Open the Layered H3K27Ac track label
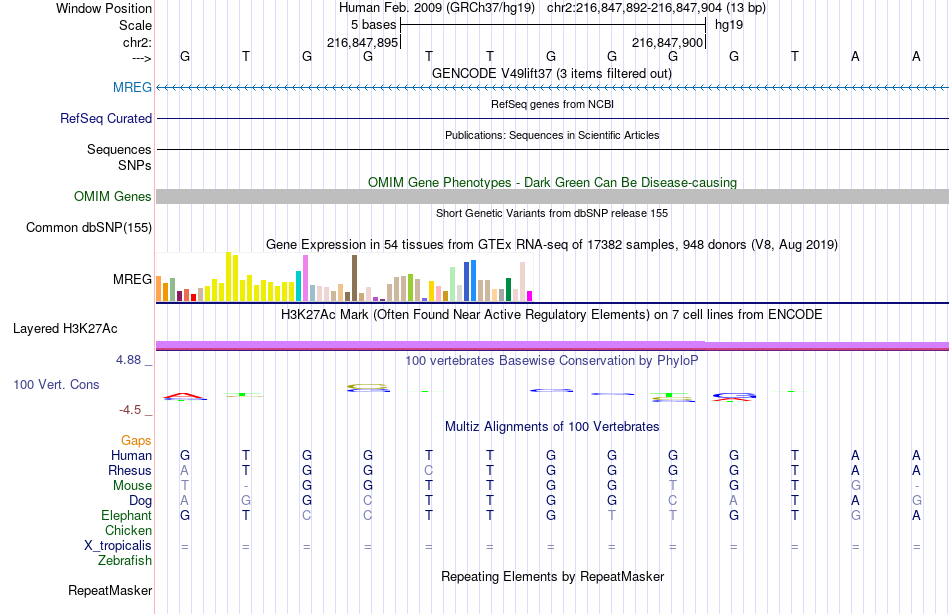The image size is (950, 614). click(65, 329)
